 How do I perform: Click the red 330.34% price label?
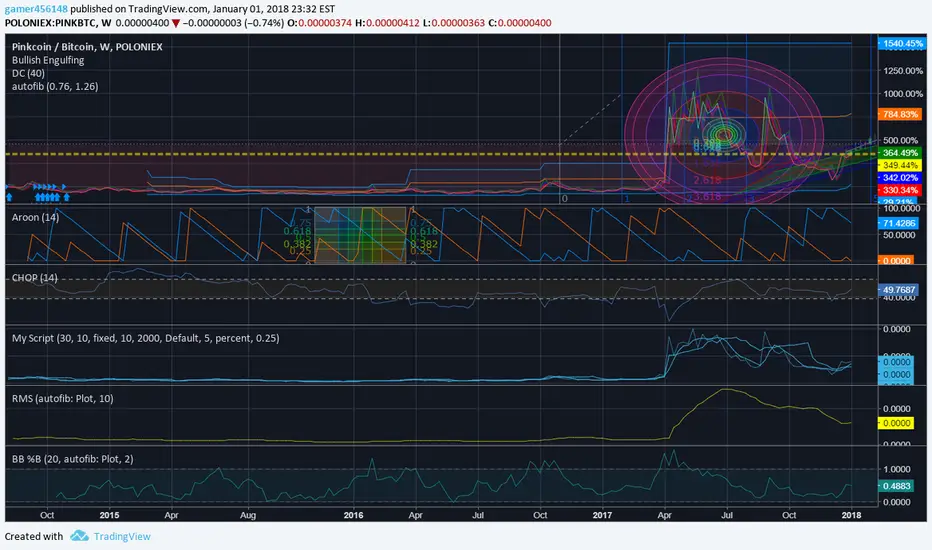coord(900,190)
